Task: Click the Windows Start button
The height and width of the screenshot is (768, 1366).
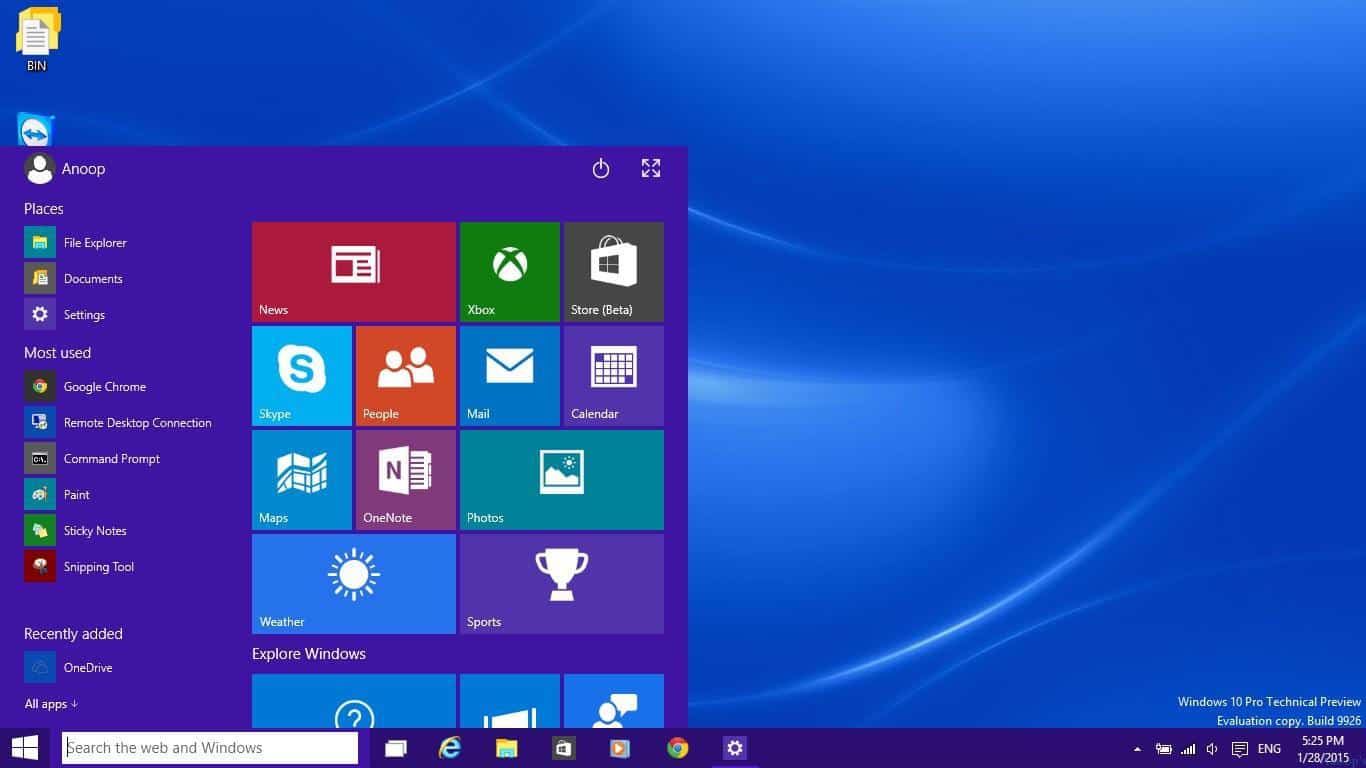Action: coord(25,748)
